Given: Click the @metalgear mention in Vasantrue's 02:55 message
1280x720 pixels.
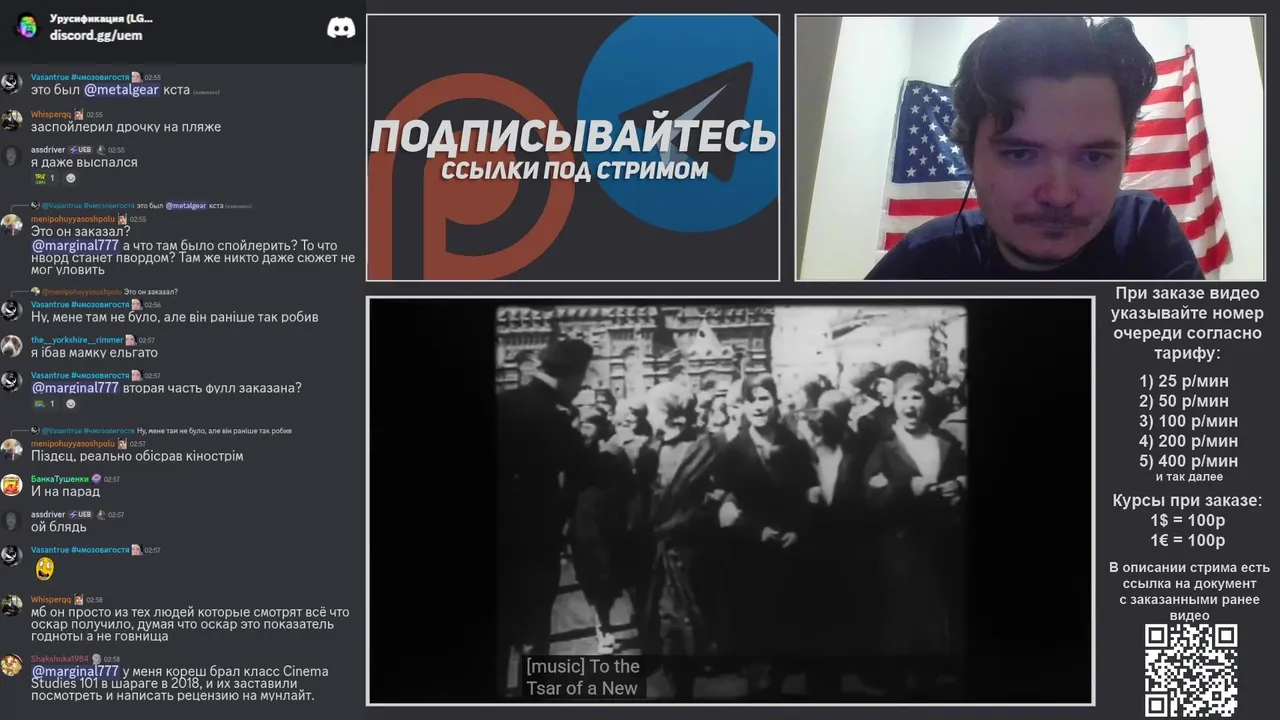Looking at the screenshot, I should tap(121, 90).
